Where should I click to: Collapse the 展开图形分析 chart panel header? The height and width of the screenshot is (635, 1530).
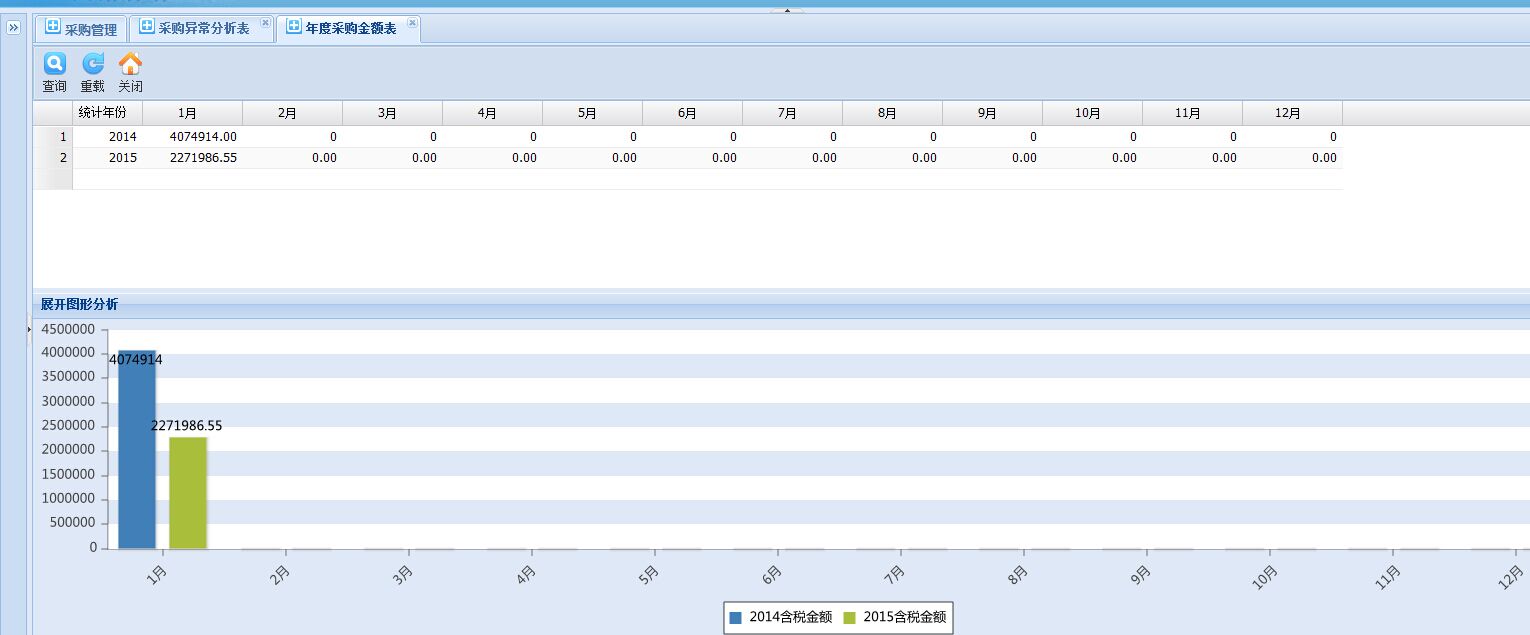click(x=79, y=304)
